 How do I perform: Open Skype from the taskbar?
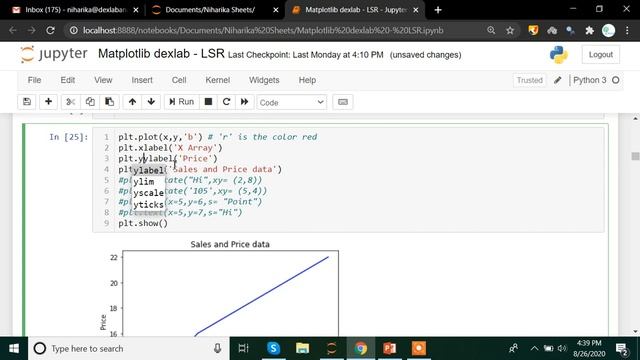273,348
